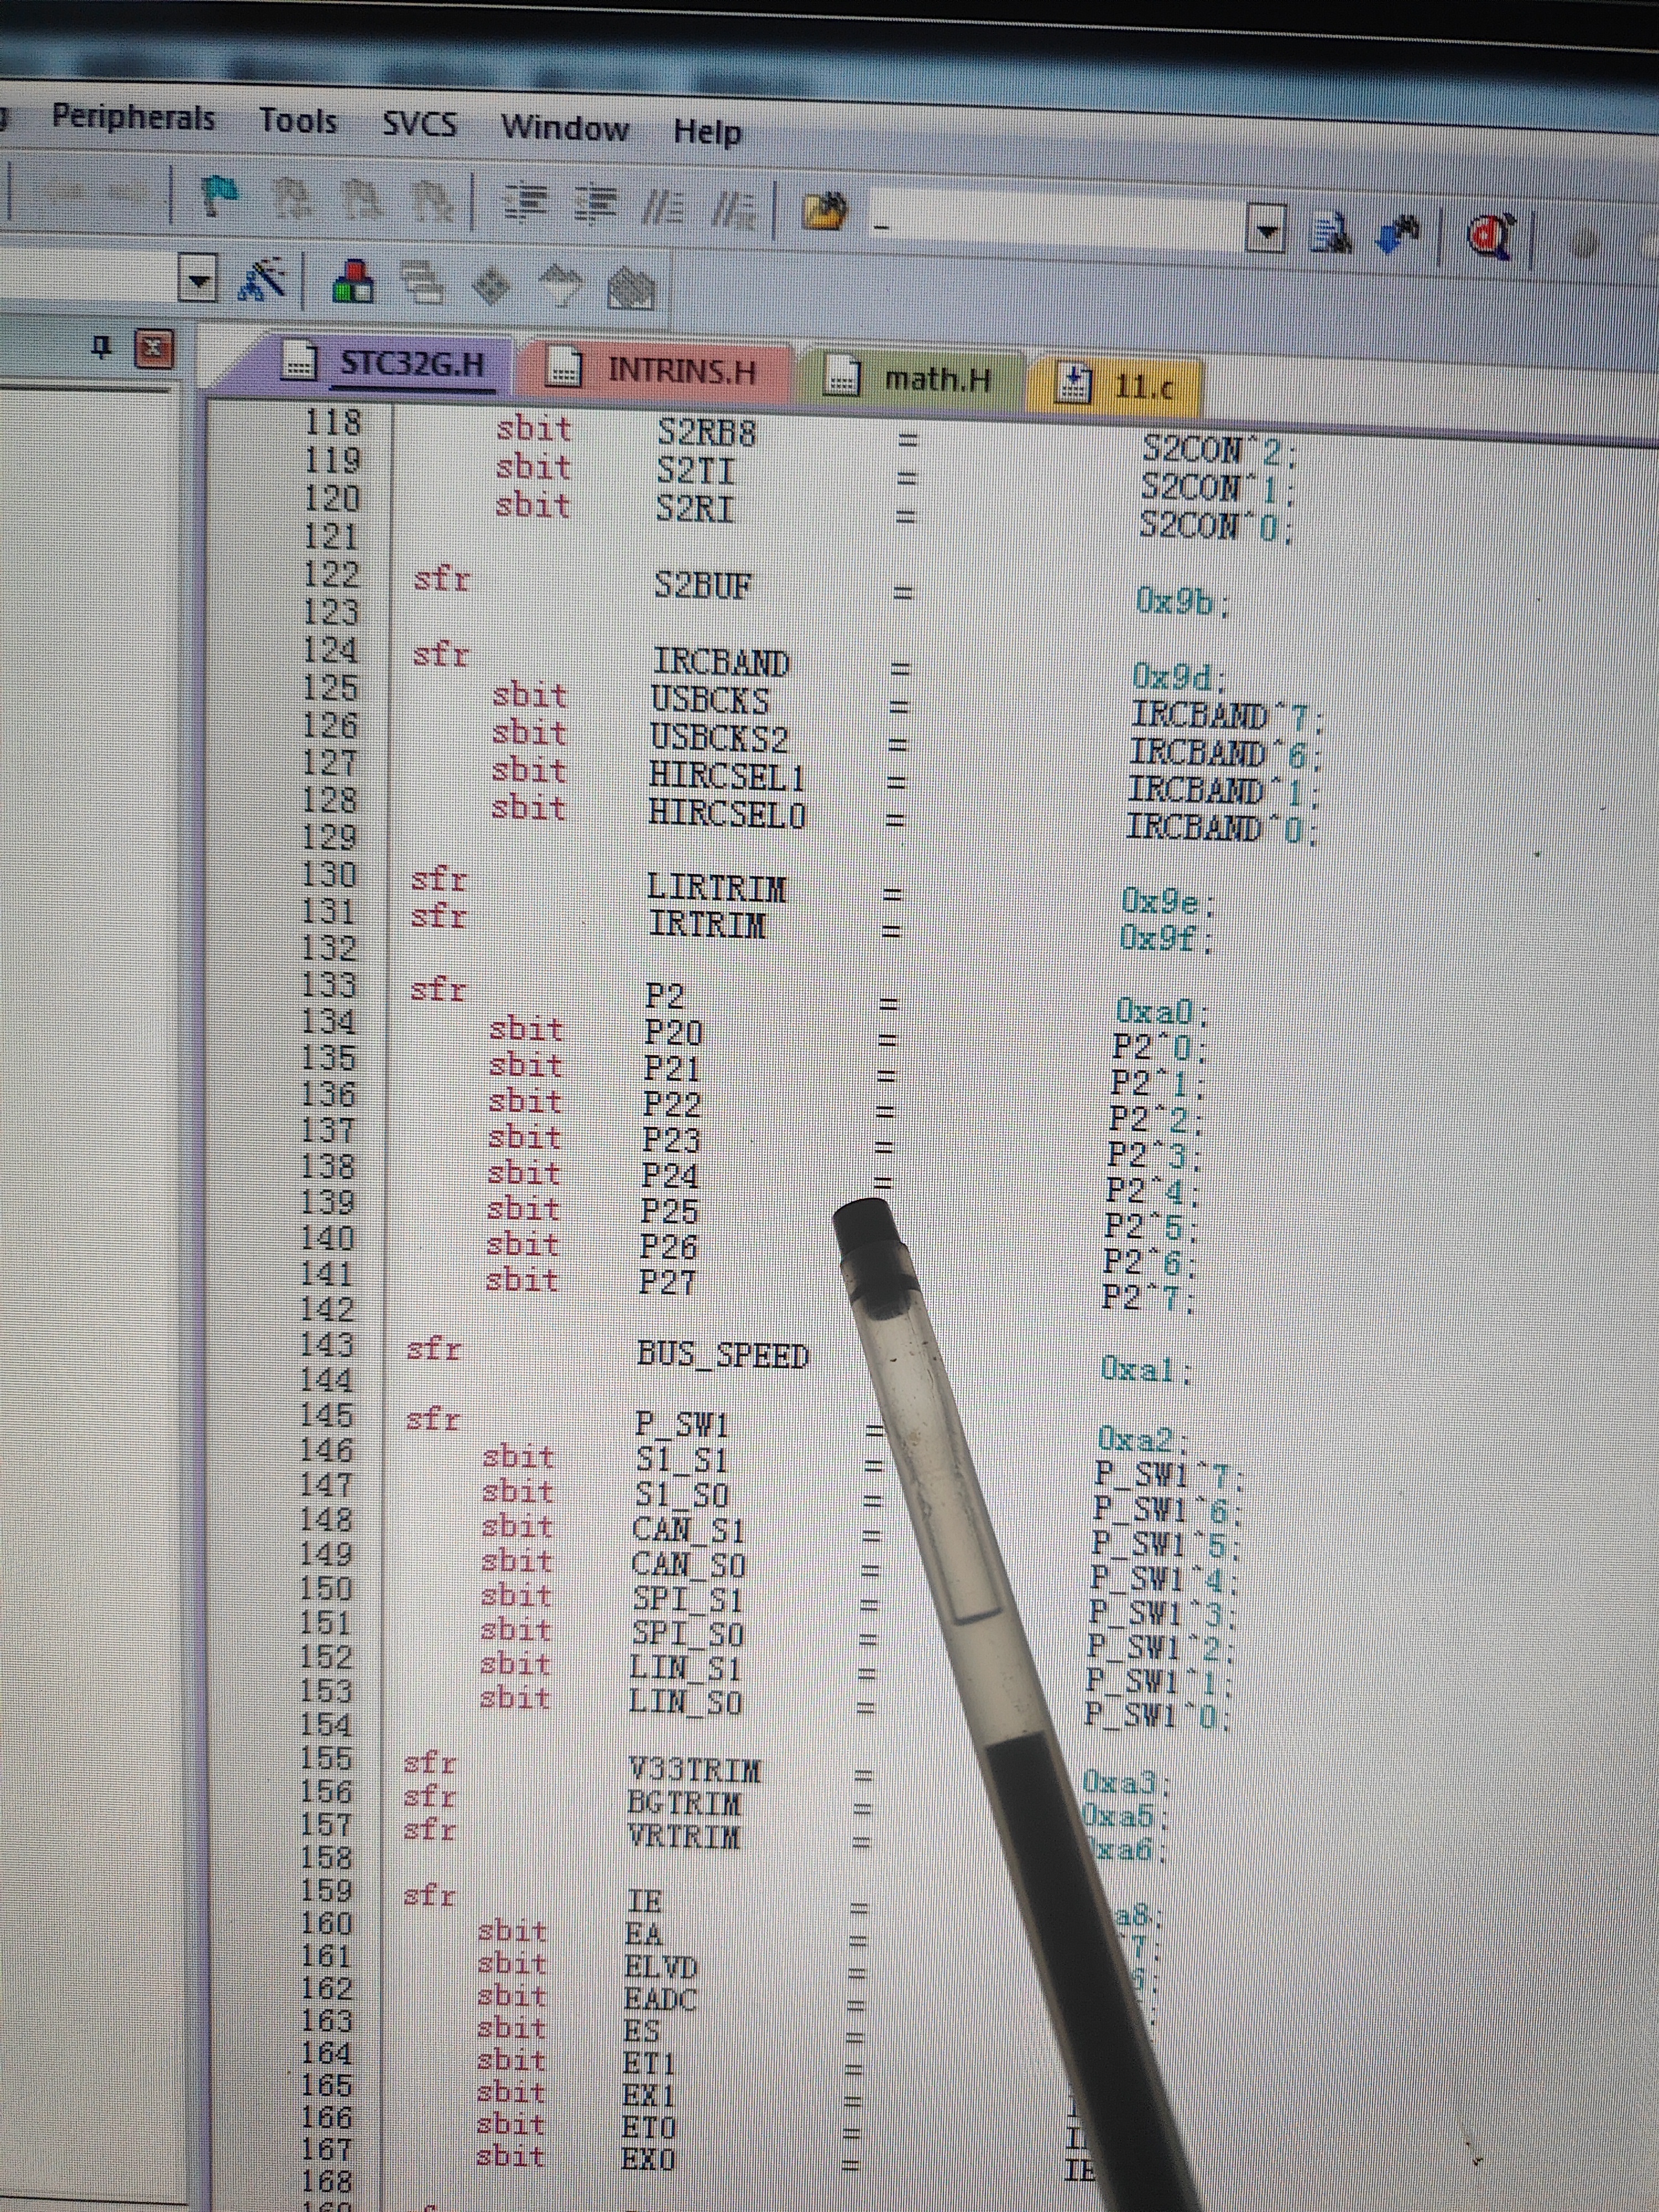Click the LIRTRIM identifier
This screenshot has height=2212, width=1659.
(x=716, y=887)
